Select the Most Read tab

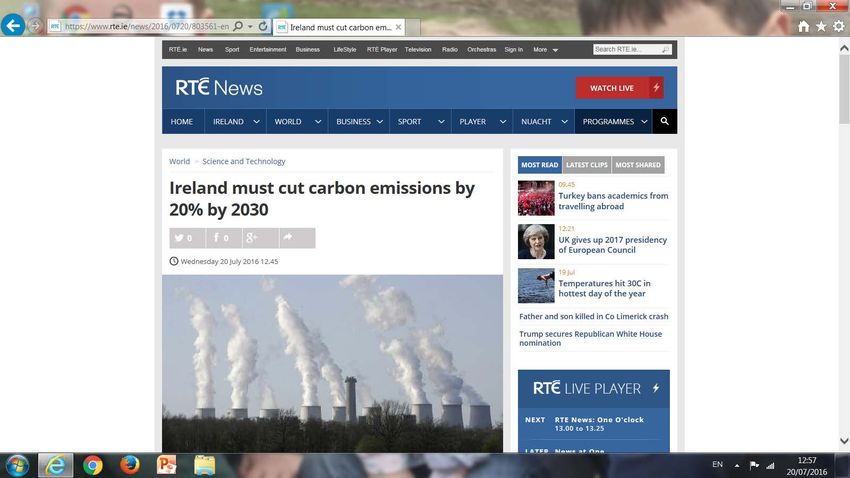[539, 165]
